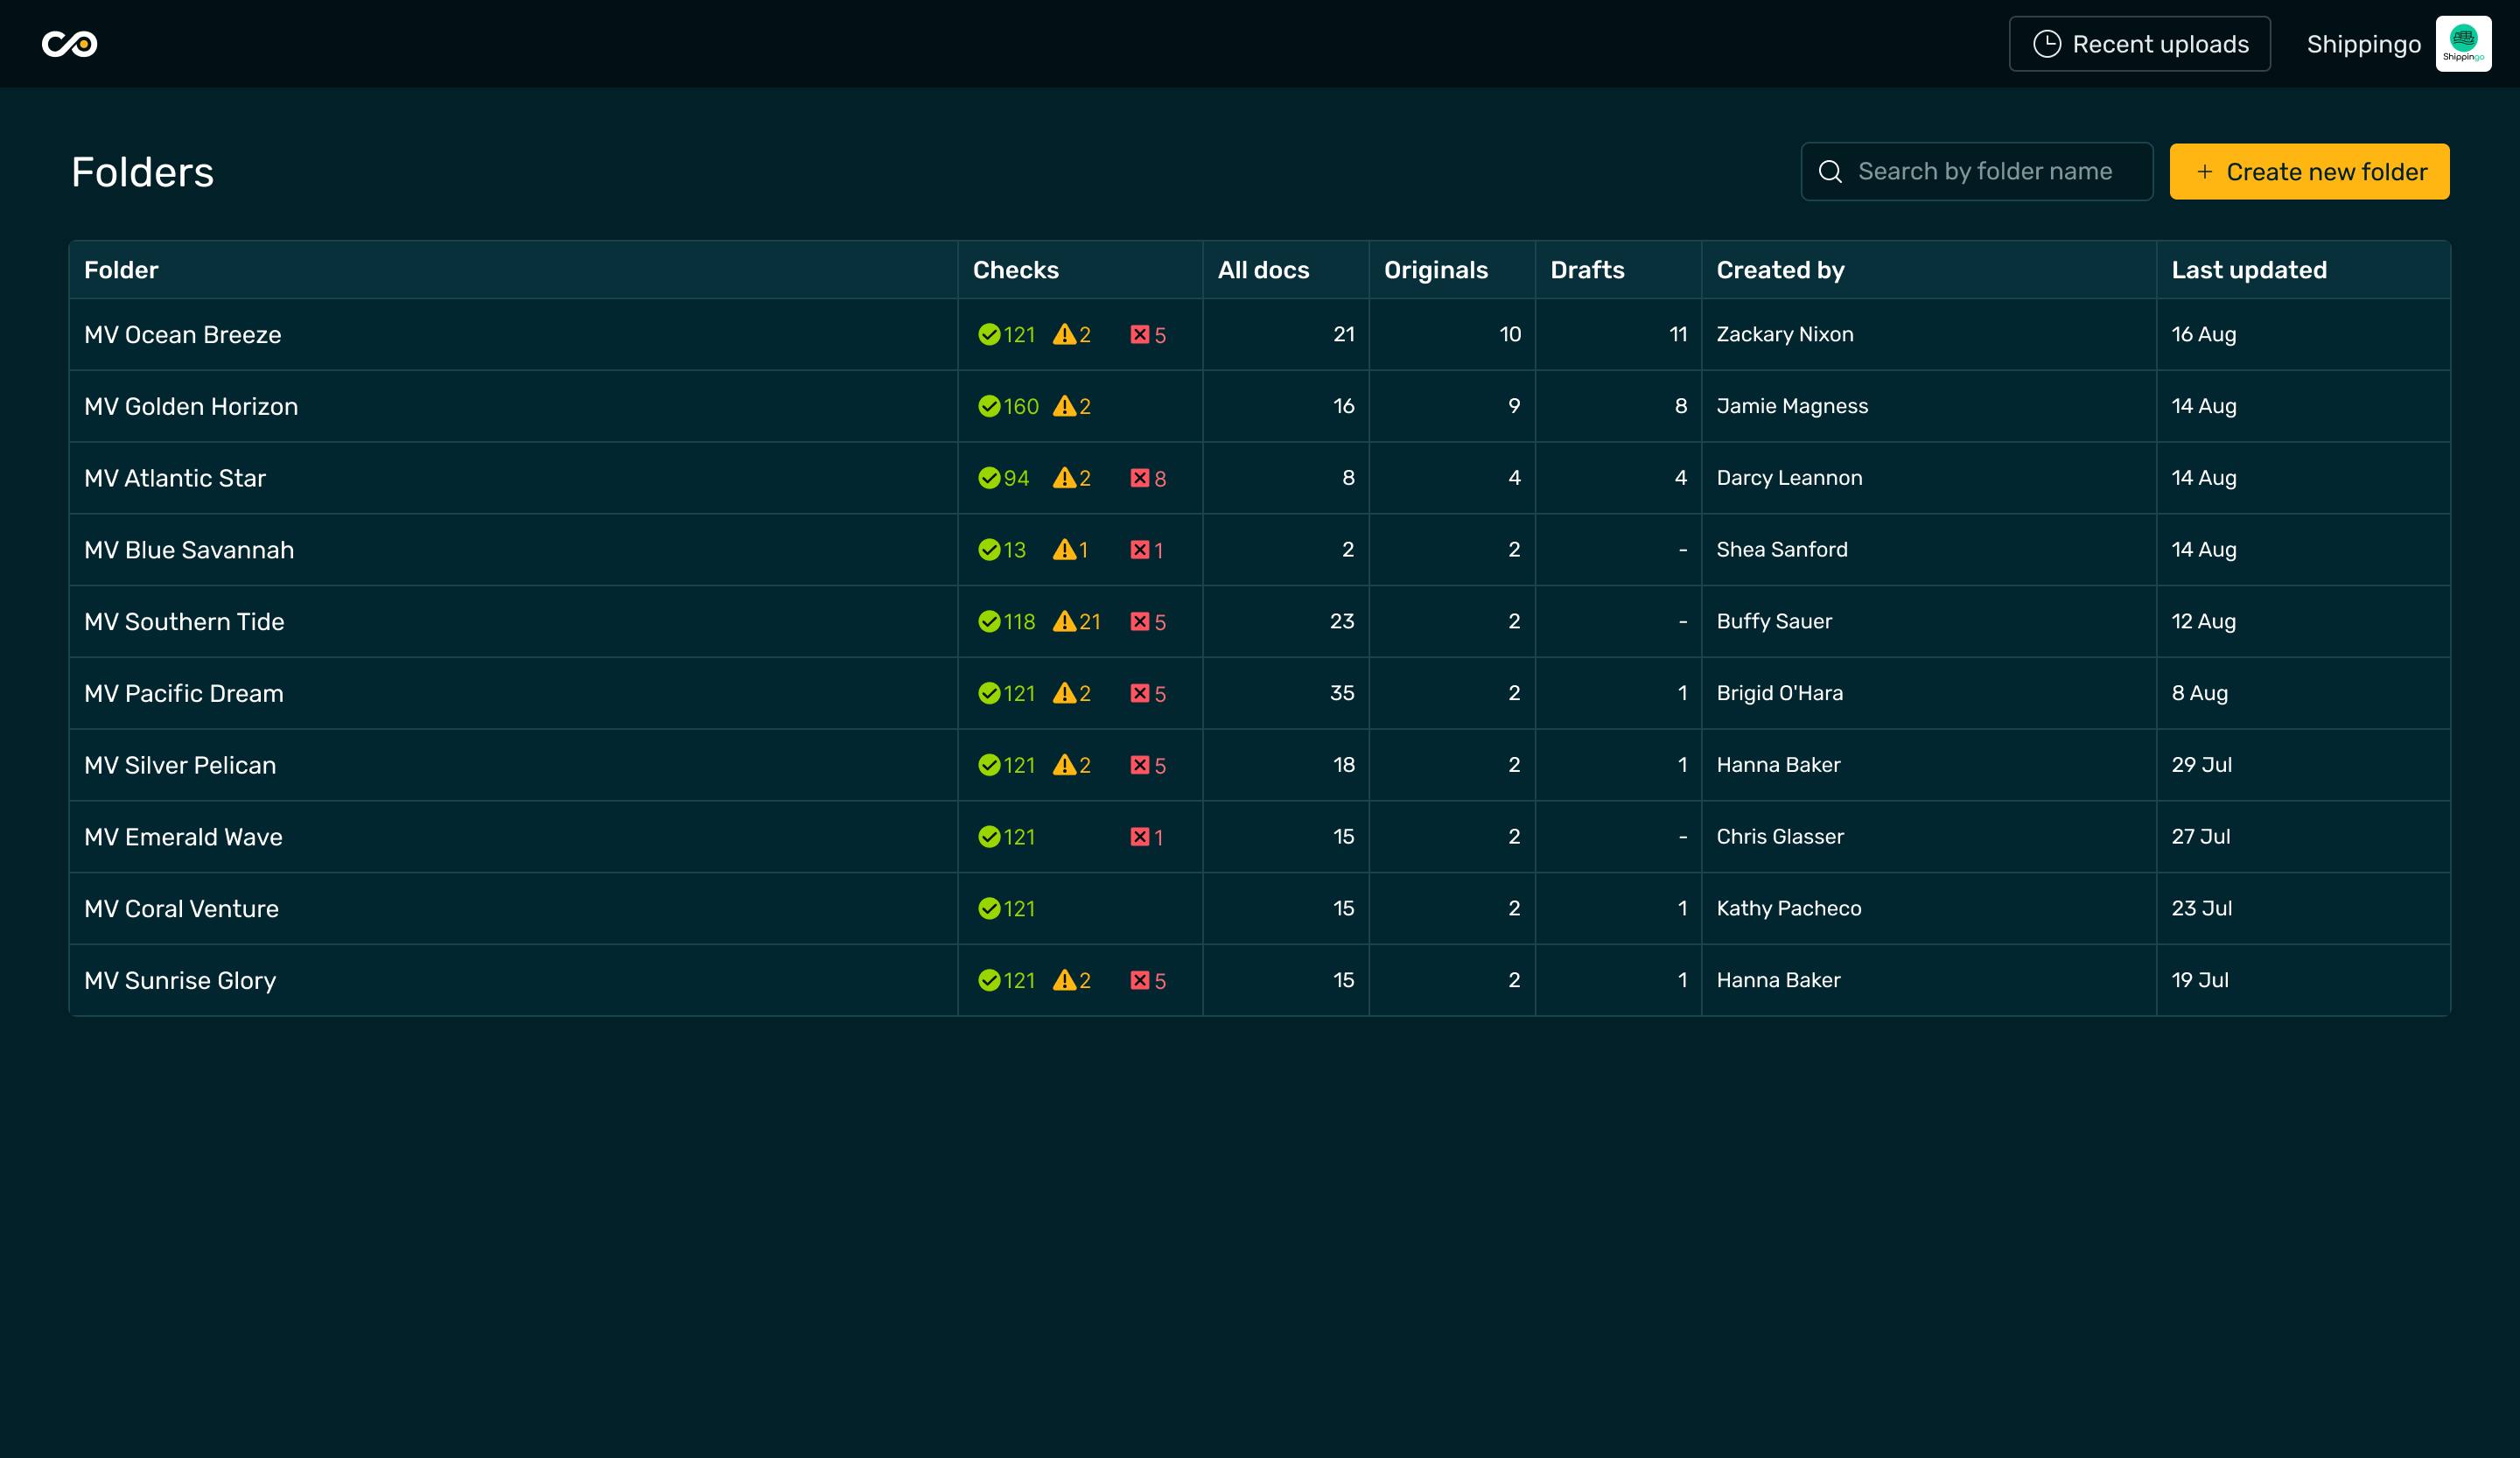The height and width of the screenshot is (1458, 2520).
Task: Open the MV Pacific Dream folder
Action: click(x=184, y=694)
